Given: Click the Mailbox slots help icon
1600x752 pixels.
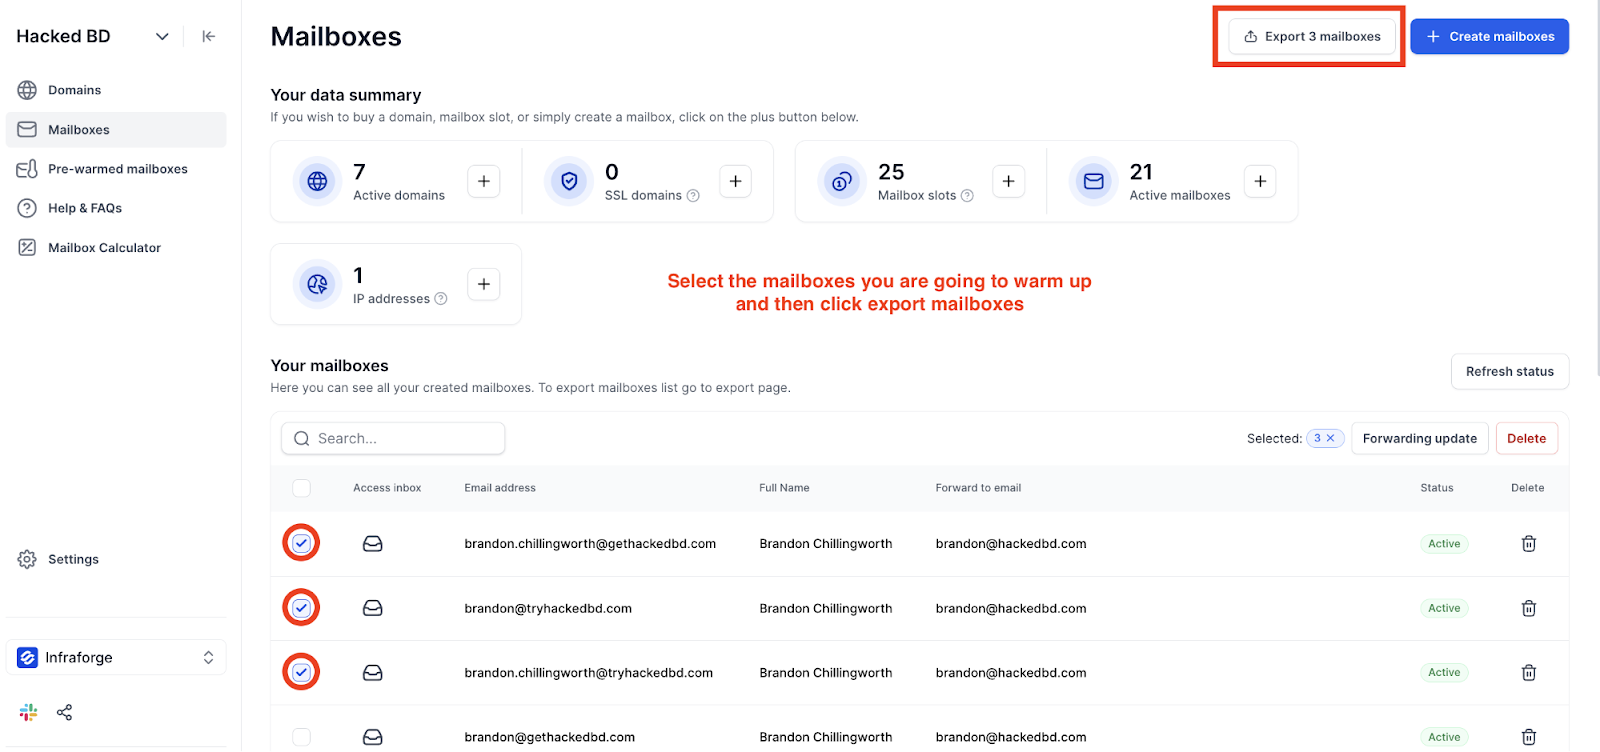Looking at the screenshot, I should coord(967,196).
